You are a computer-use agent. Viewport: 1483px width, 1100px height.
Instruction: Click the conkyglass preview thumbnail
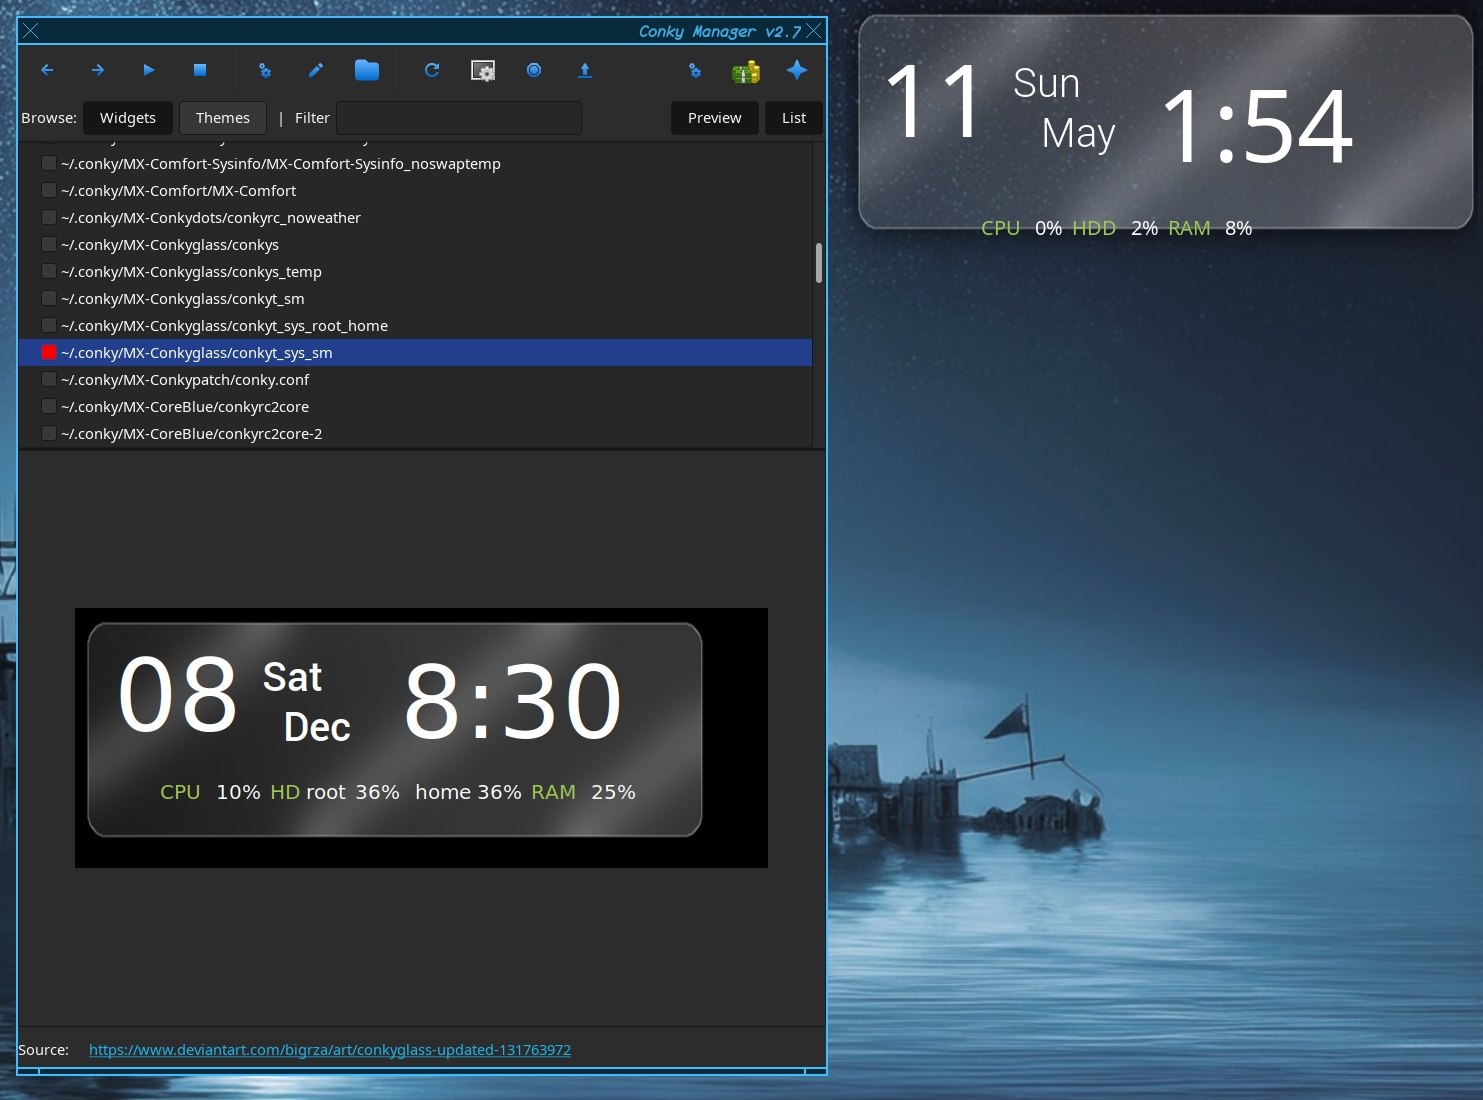pos(421,738)
